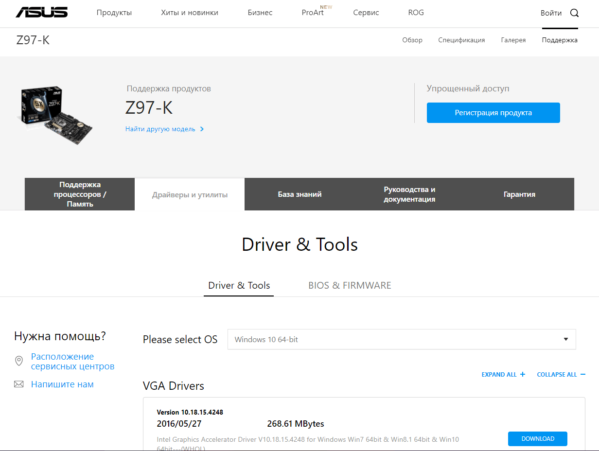Open the ProArt menu item
This screenshot has width=599, height=451.
coord(312,13)
